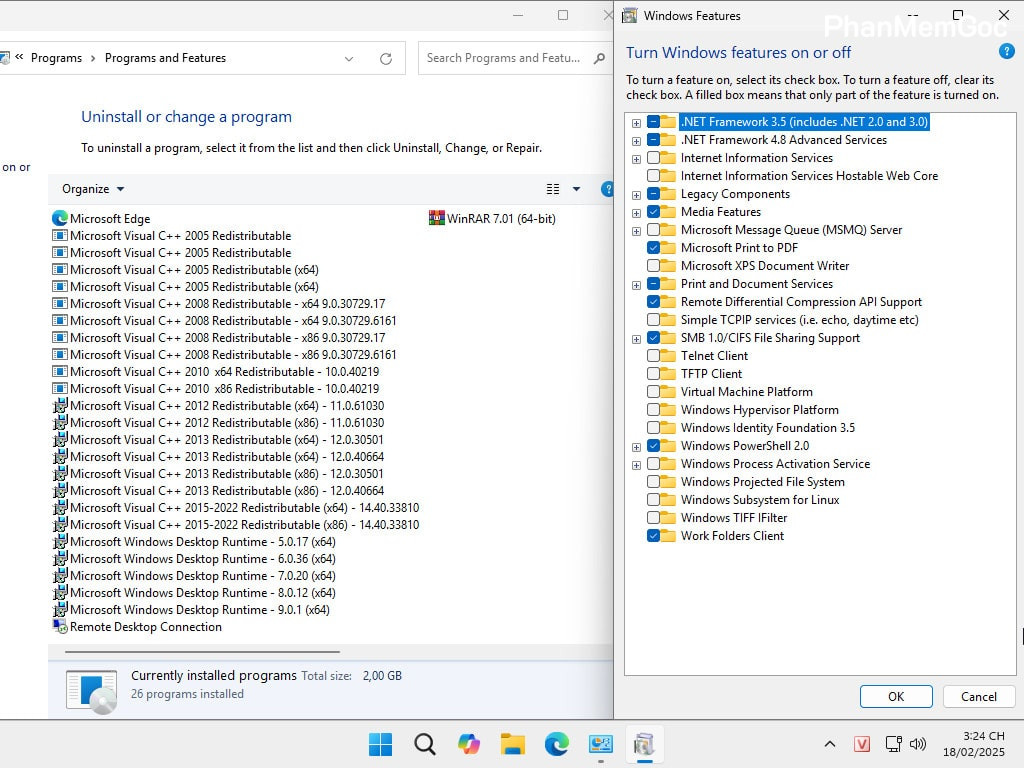The height and width of the screenshot is (768, 1024).
Task: Click the change view icon on the toolbar
Action: point(553,189)
